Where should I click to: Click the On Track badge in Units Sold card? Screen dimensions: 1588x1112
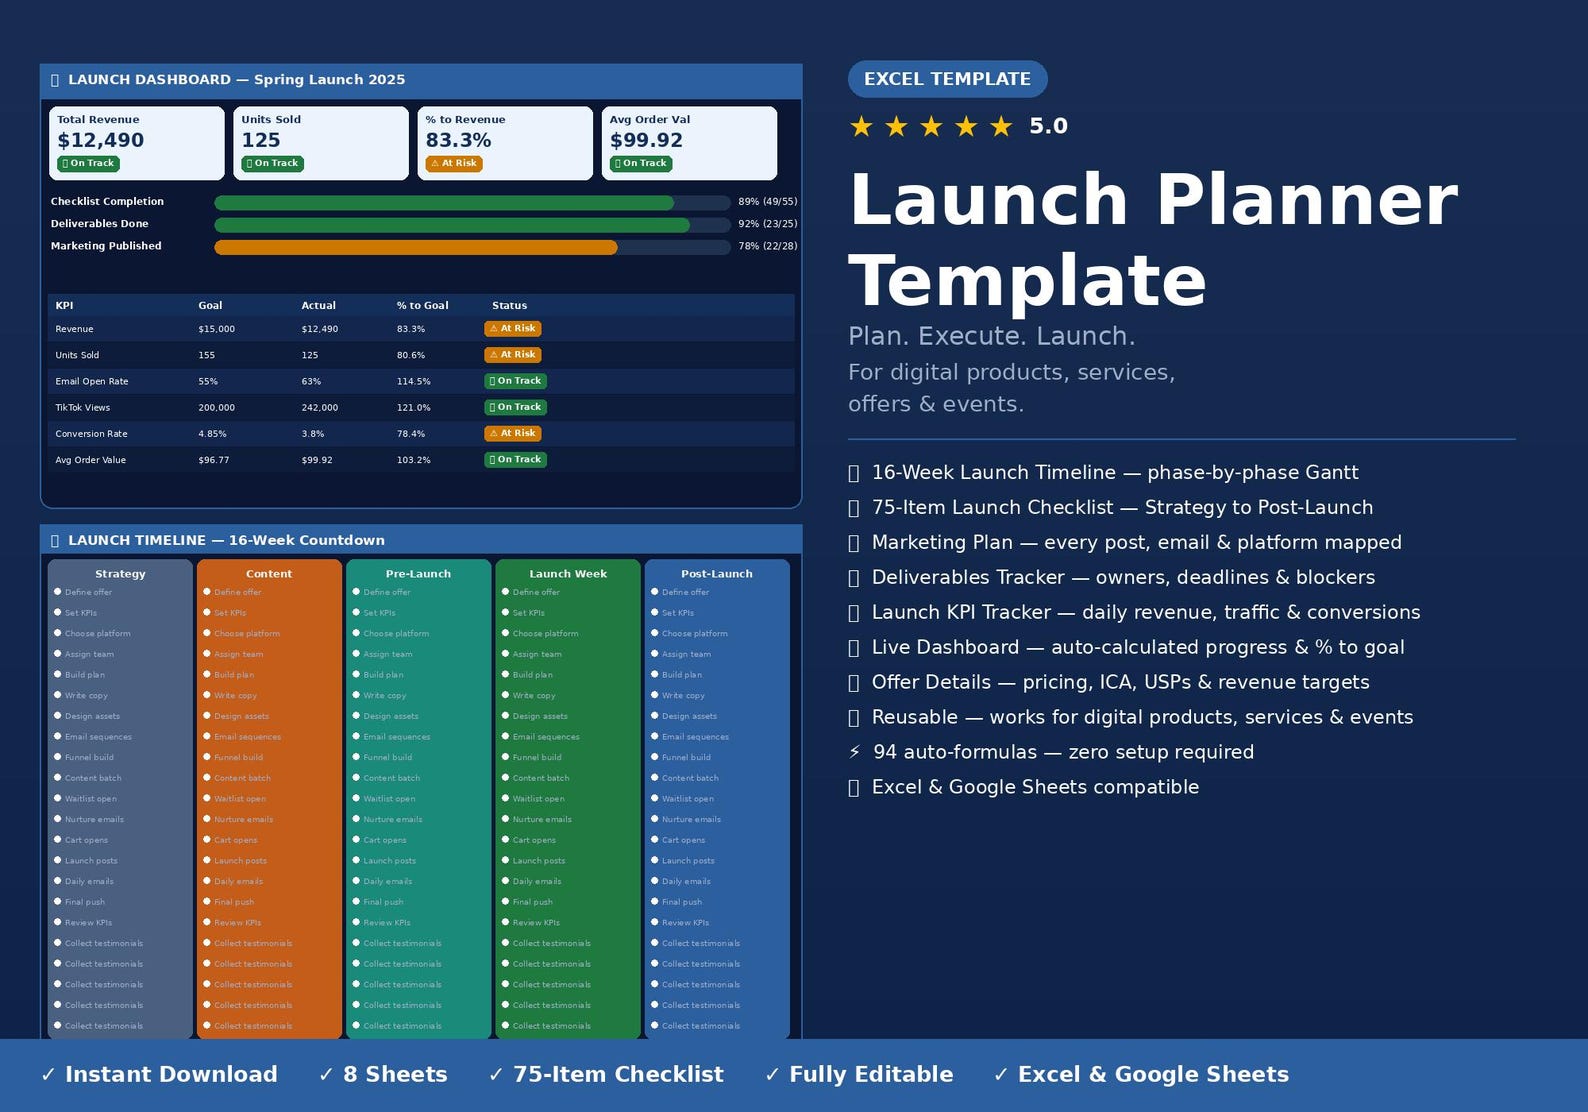coord(273,163)
